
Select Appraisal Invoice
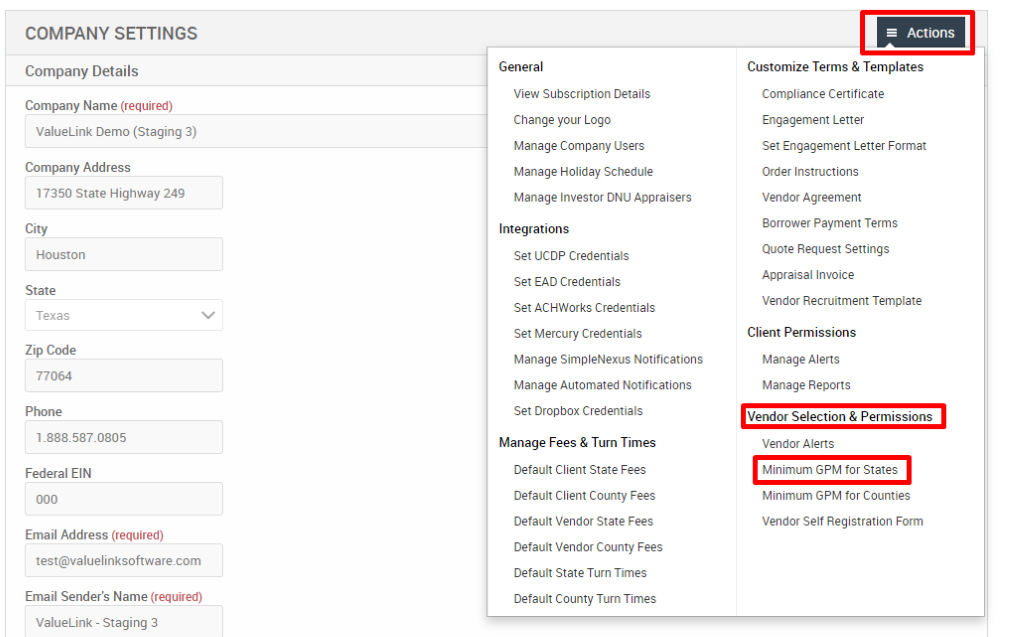(808, 275)
